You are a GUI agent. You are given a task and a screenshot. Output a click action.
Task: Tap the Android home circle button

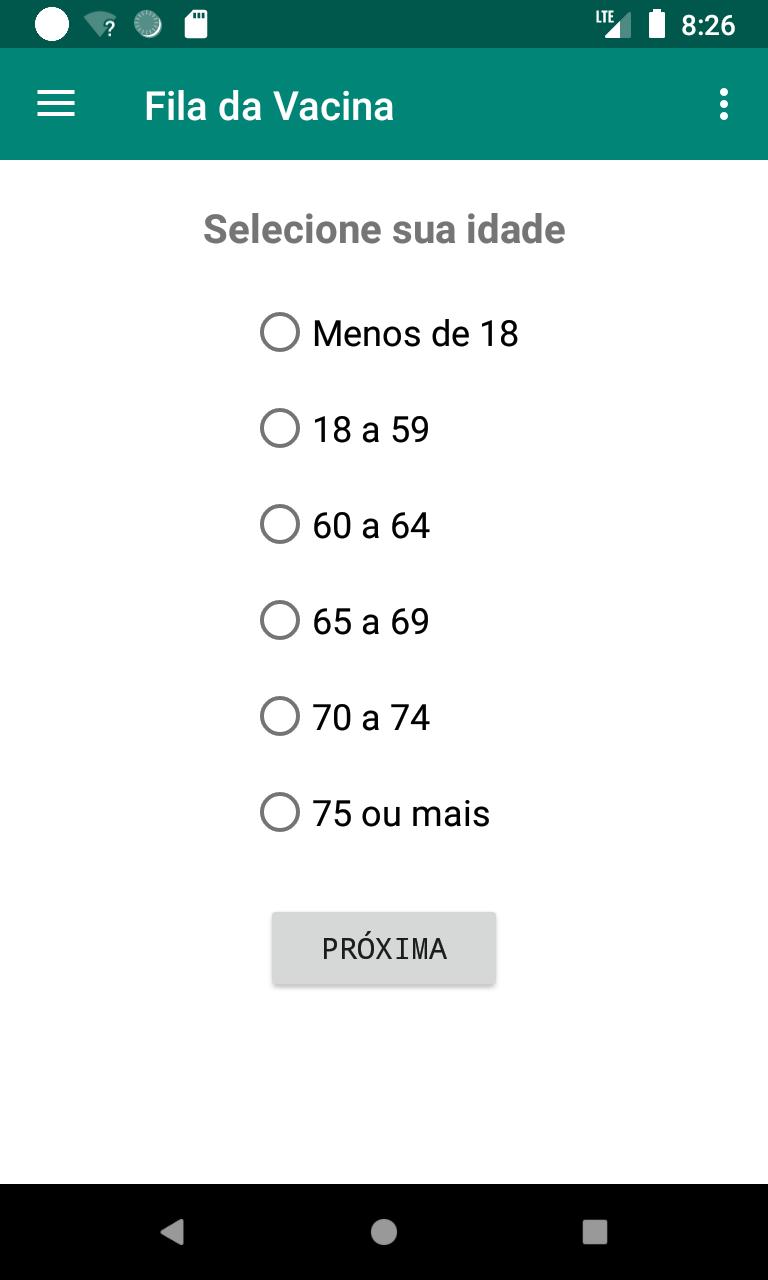click(x=384, y=1231)
